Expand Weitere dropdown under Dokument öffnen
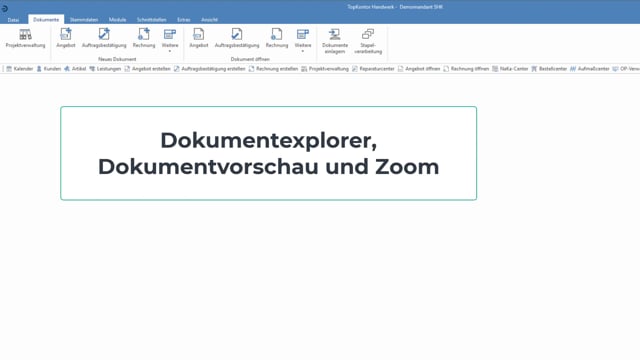The image size is (640, 360). click(303, 40)
